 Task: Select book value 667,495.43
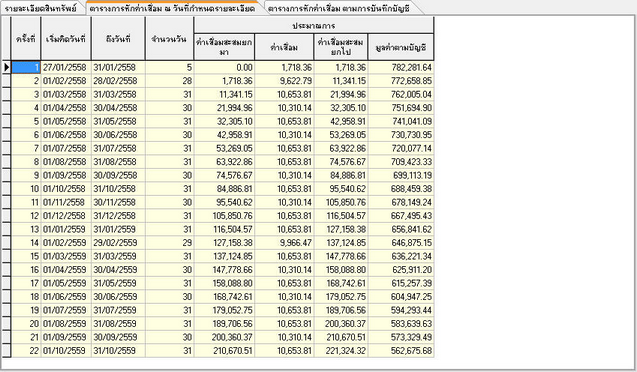(x=401, y=216)
